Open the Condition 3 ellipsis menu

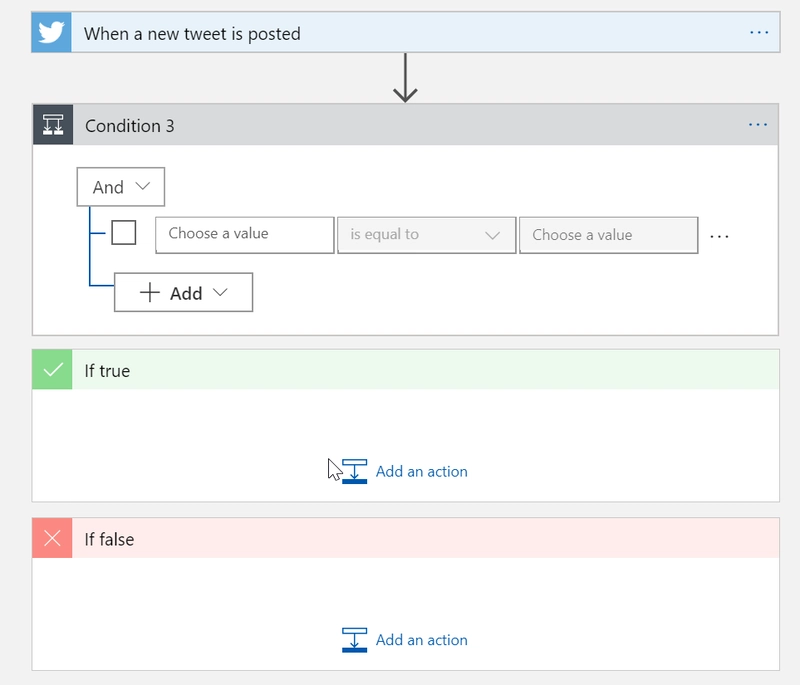(758, 125)
